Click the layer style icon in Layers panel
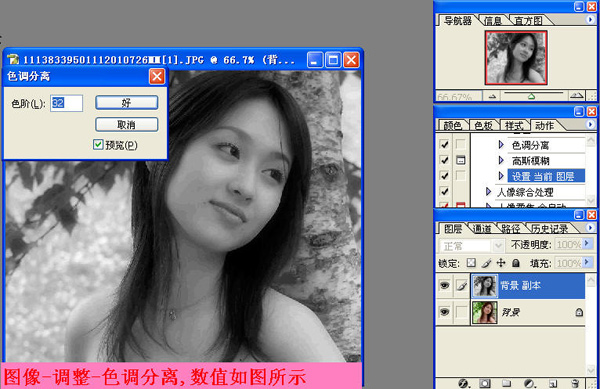Image resolution: width=600 pixels, height=389 pixels. coord(464,383)
